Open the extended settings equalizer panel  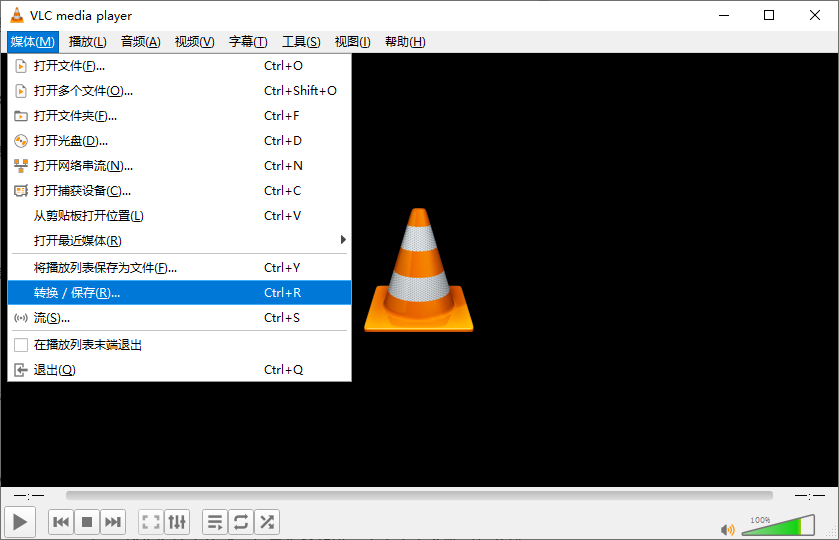[177, 522]
